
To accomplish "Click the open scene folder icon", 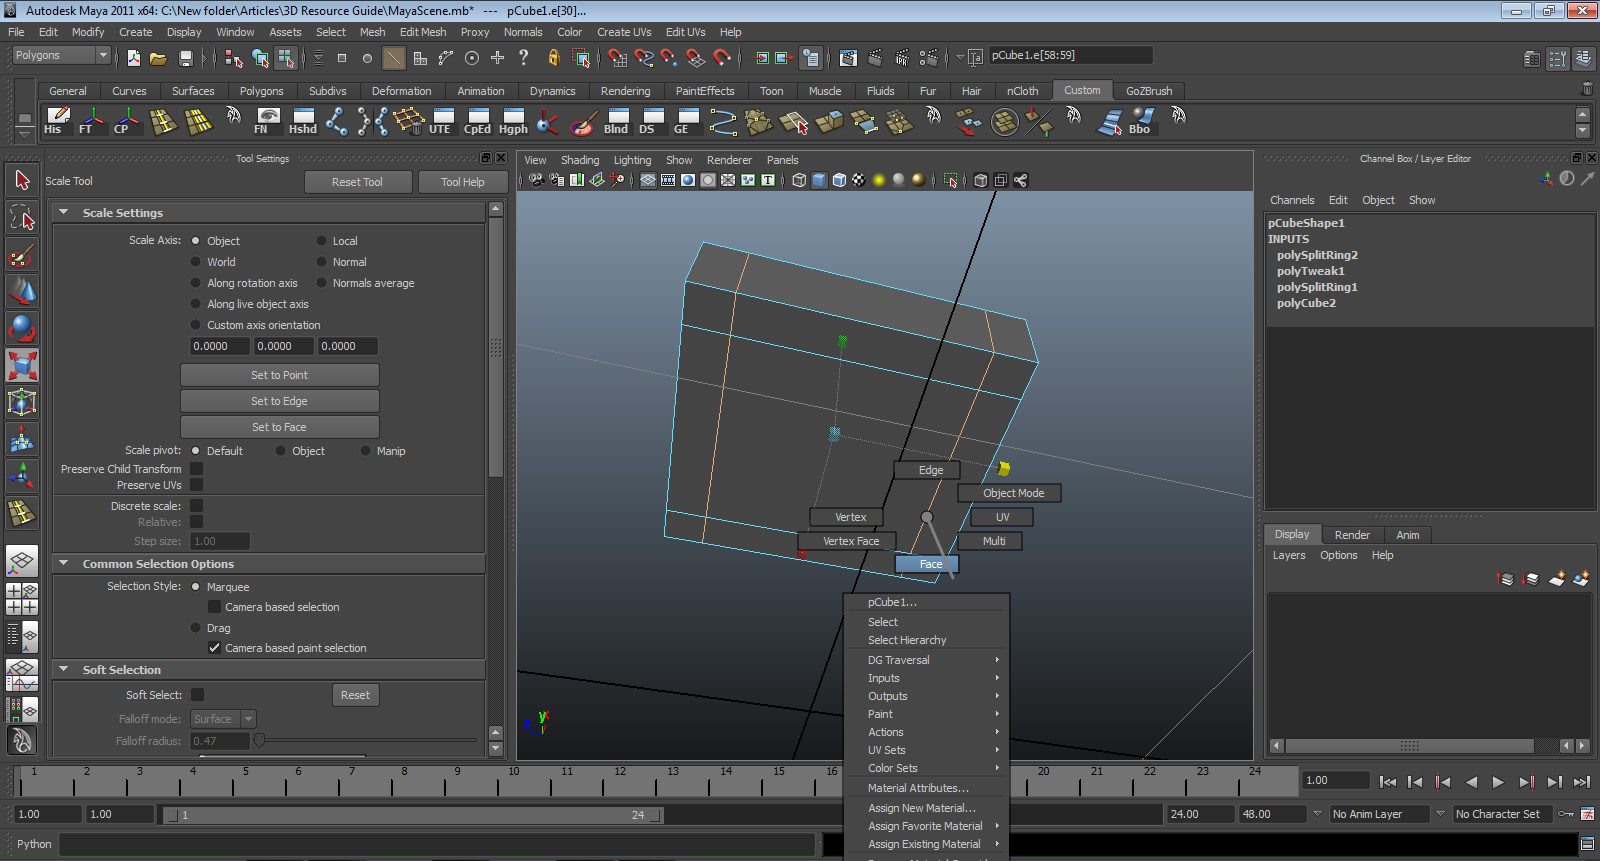I will pos(158,58).
